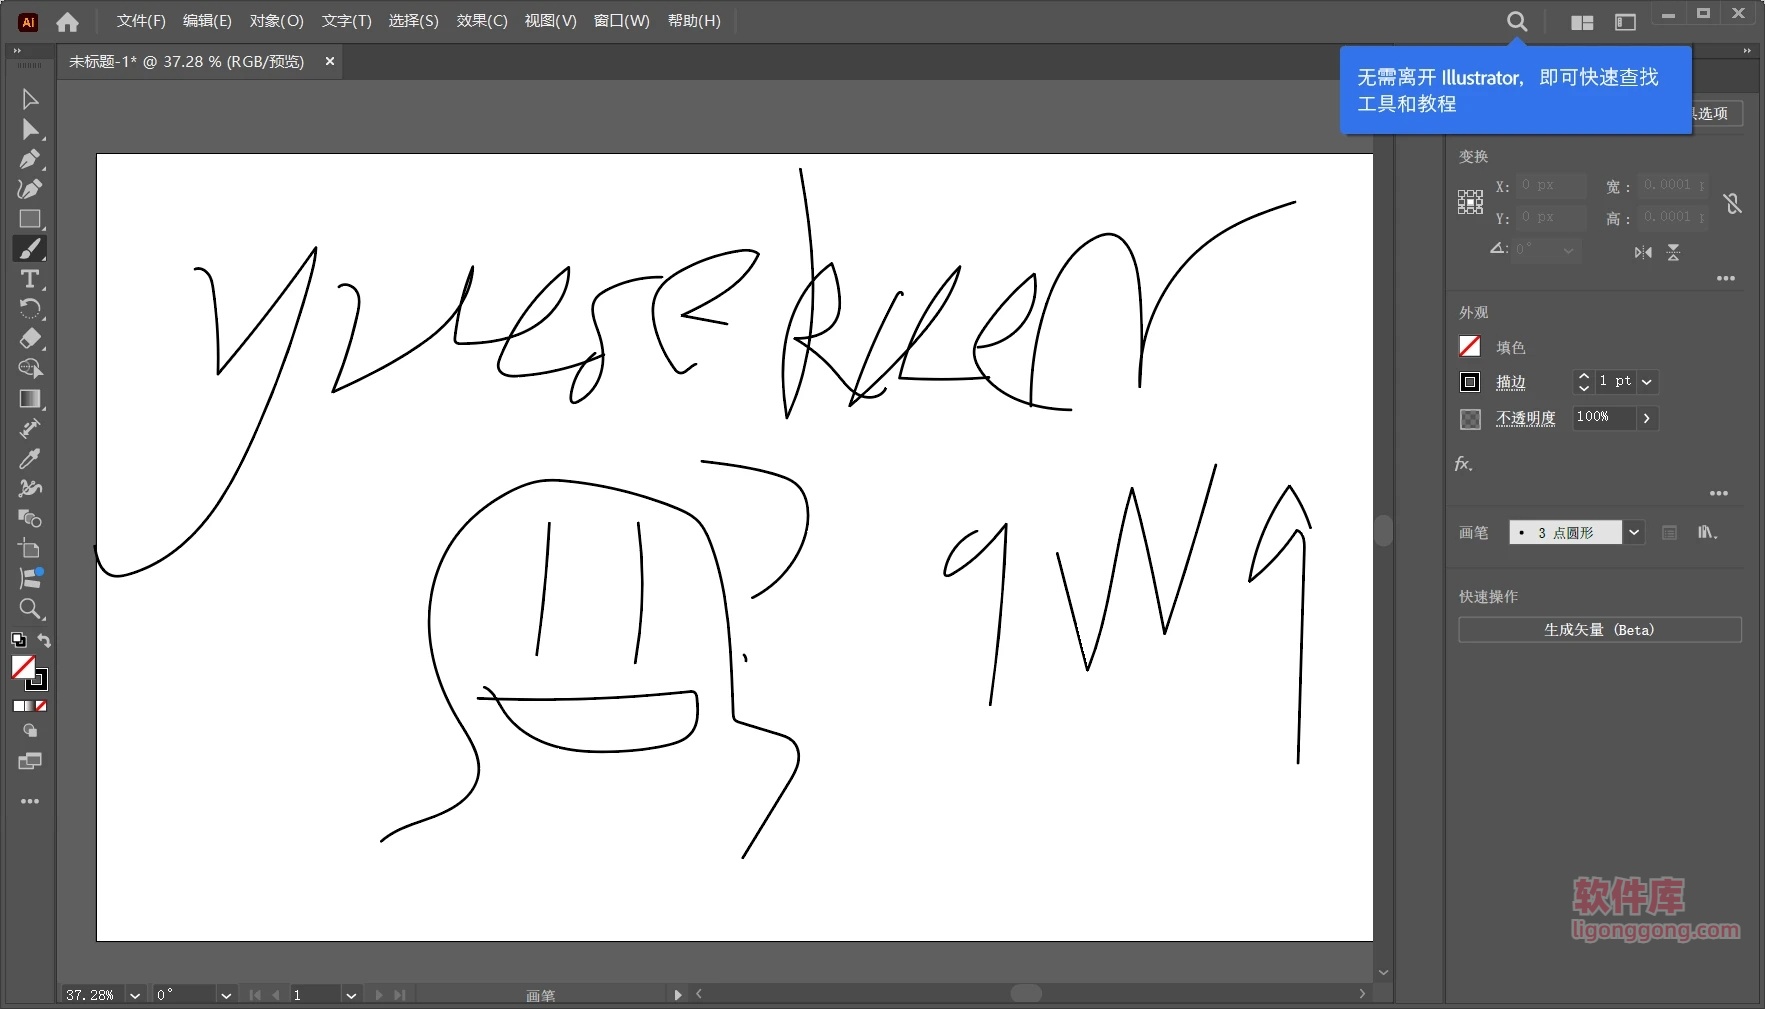Click the horizontal scrollbar thumb
The image size is (1765, 1009).
(x=1026, y=994)
